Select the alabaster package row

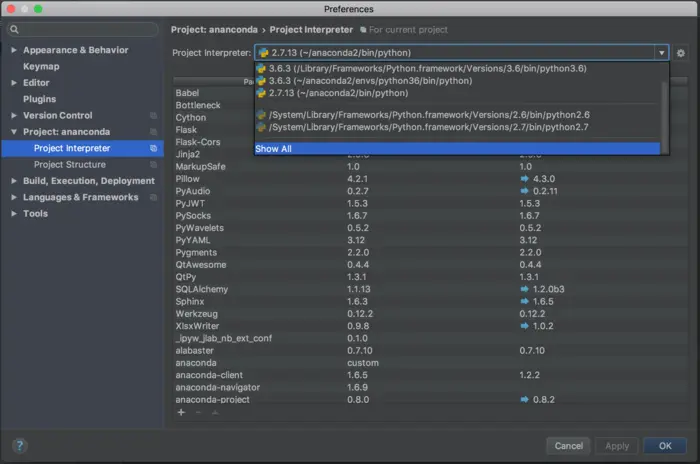[430, 351]
